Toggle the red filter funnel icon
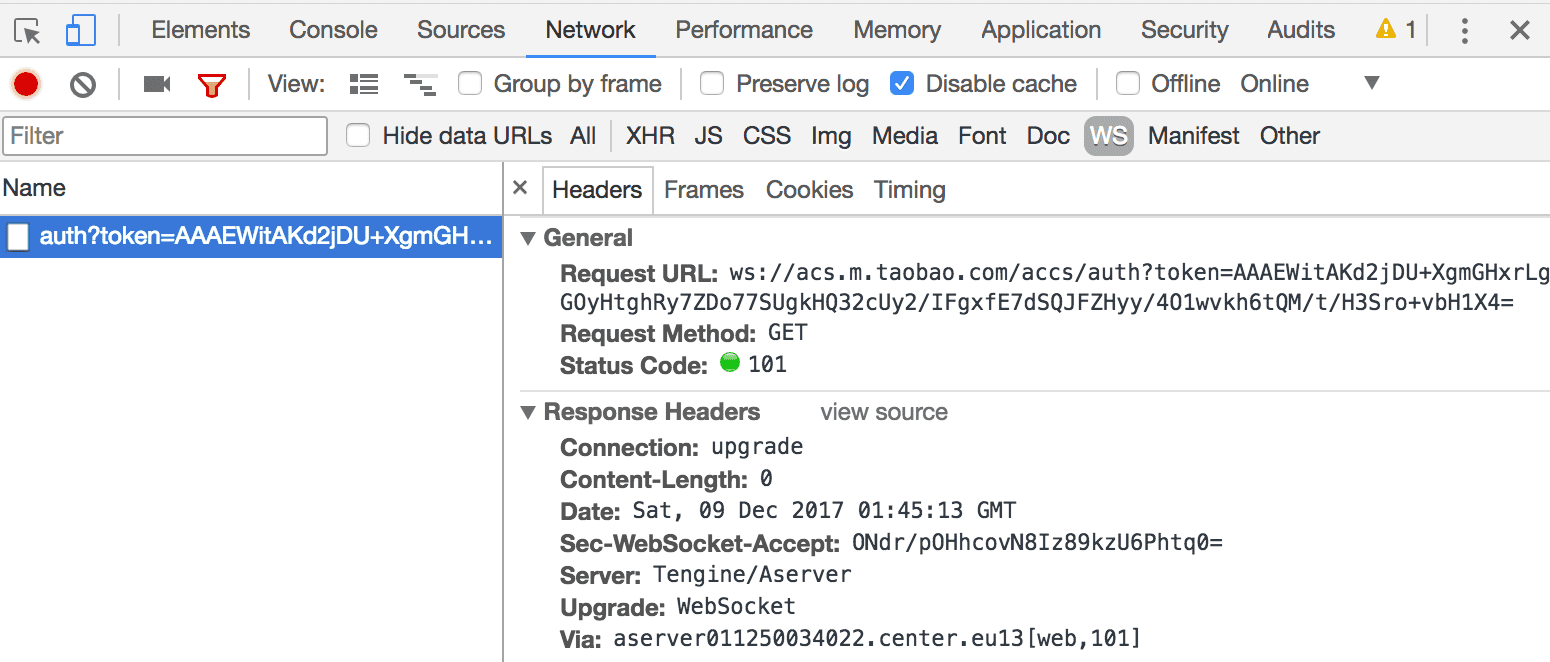This screenshot has width=1550, height=662. tap(211, 85)
